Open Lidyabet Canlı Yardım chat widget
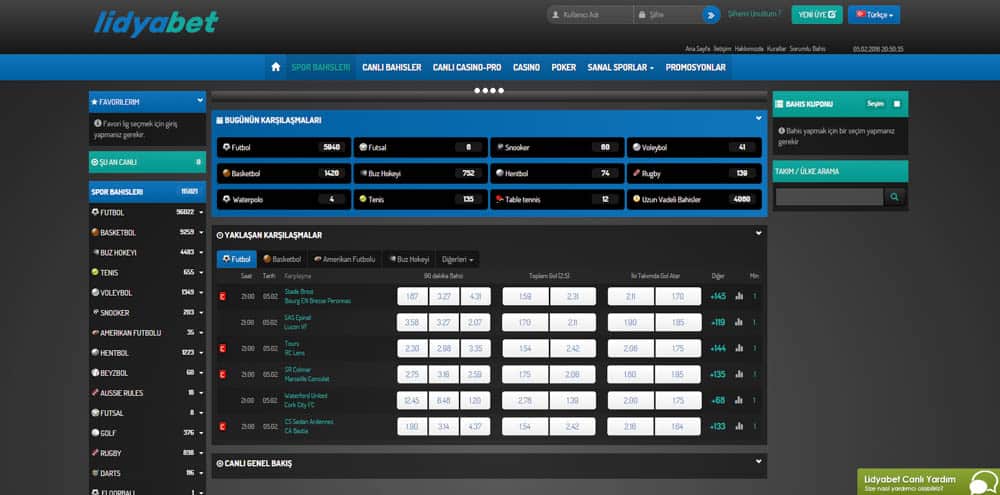Image resolution: width=1000 pixels, height=495 pixels. (x=928, y=482)
